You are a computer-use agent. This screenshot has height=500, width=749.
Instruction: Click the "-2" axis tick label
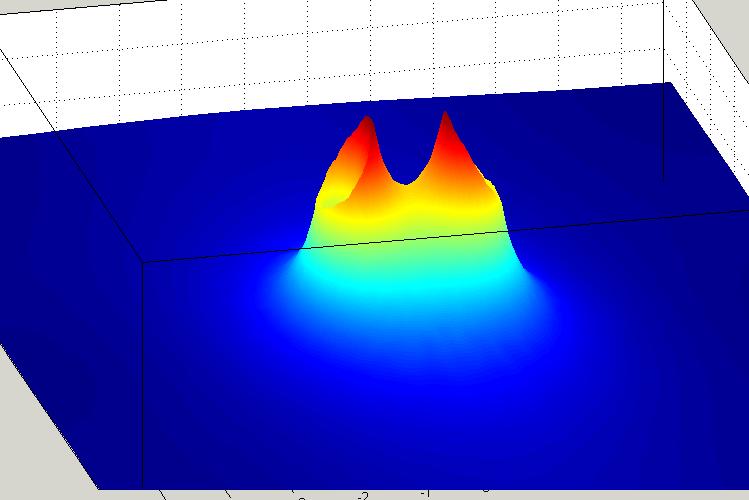(x=364, y=496)
